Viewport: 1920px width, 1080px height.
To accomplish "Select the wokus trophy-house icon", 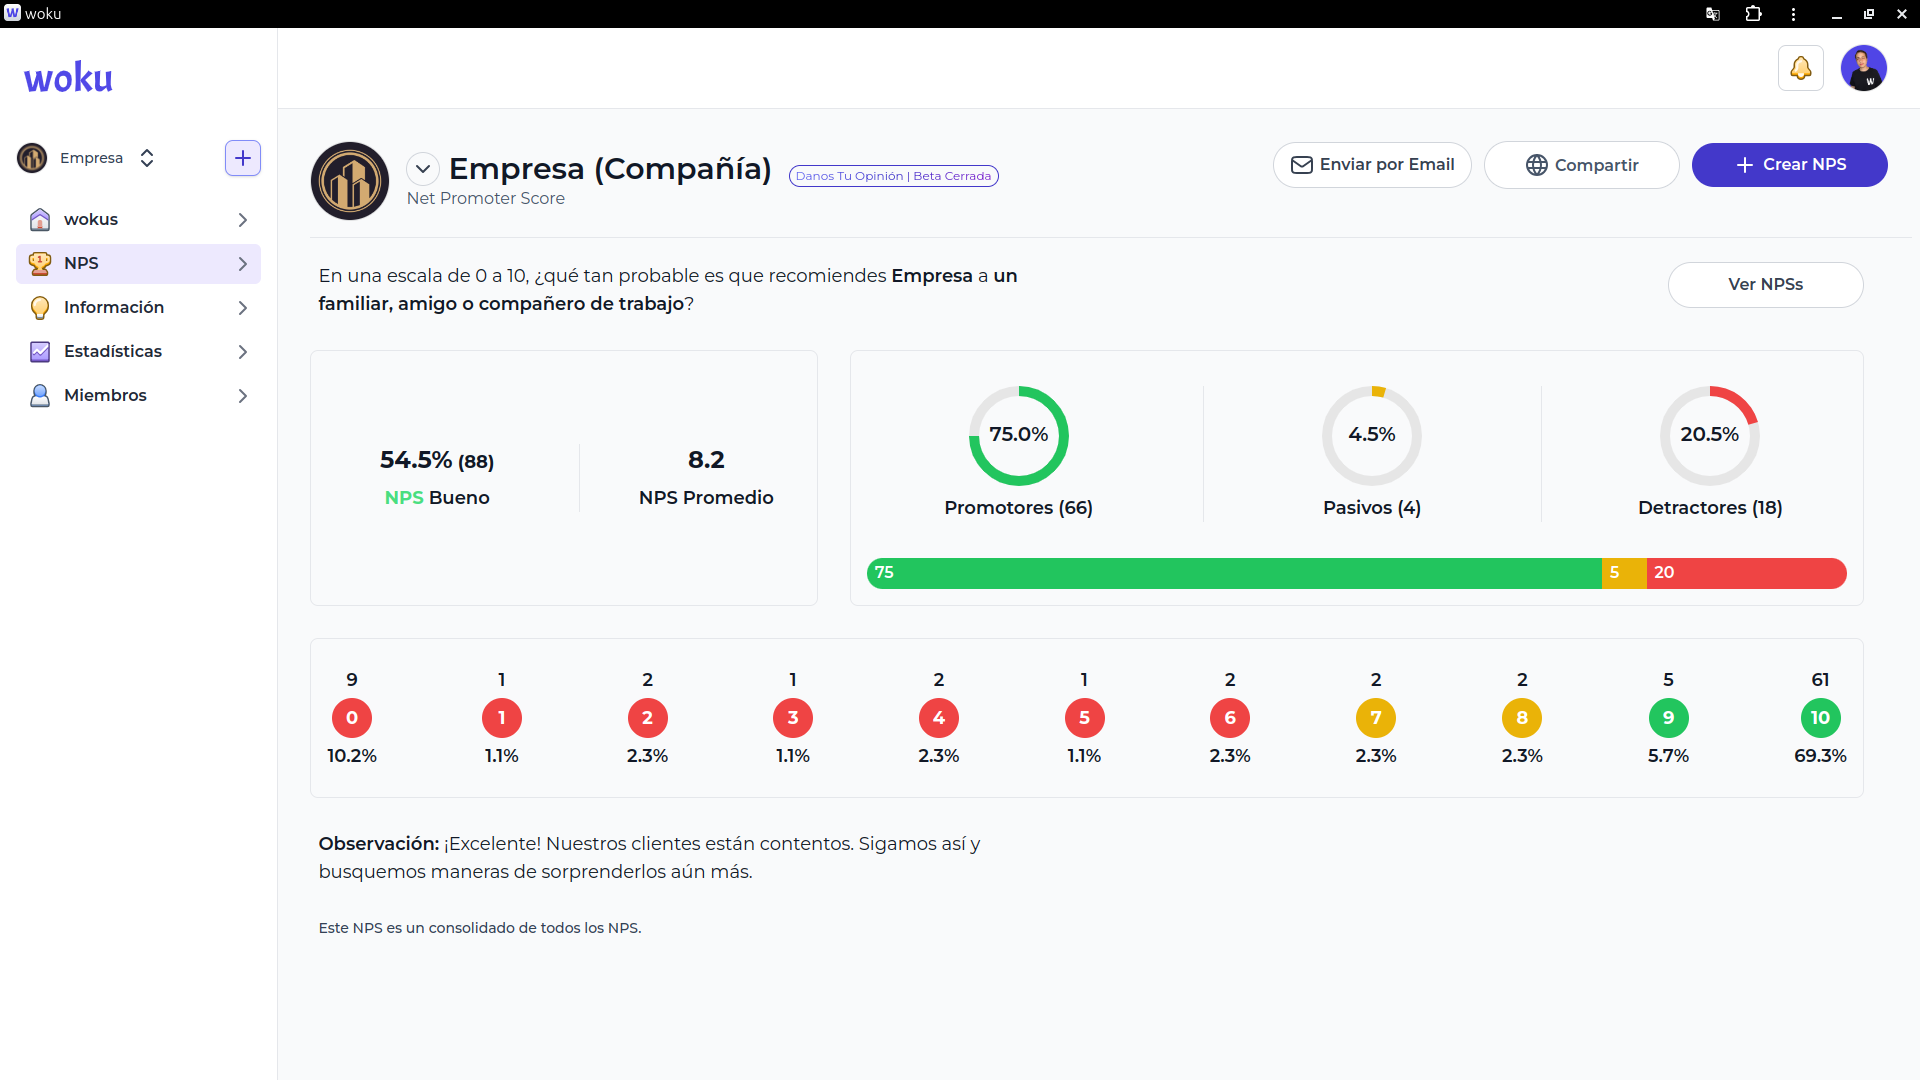I will click(x=39, y=219).
